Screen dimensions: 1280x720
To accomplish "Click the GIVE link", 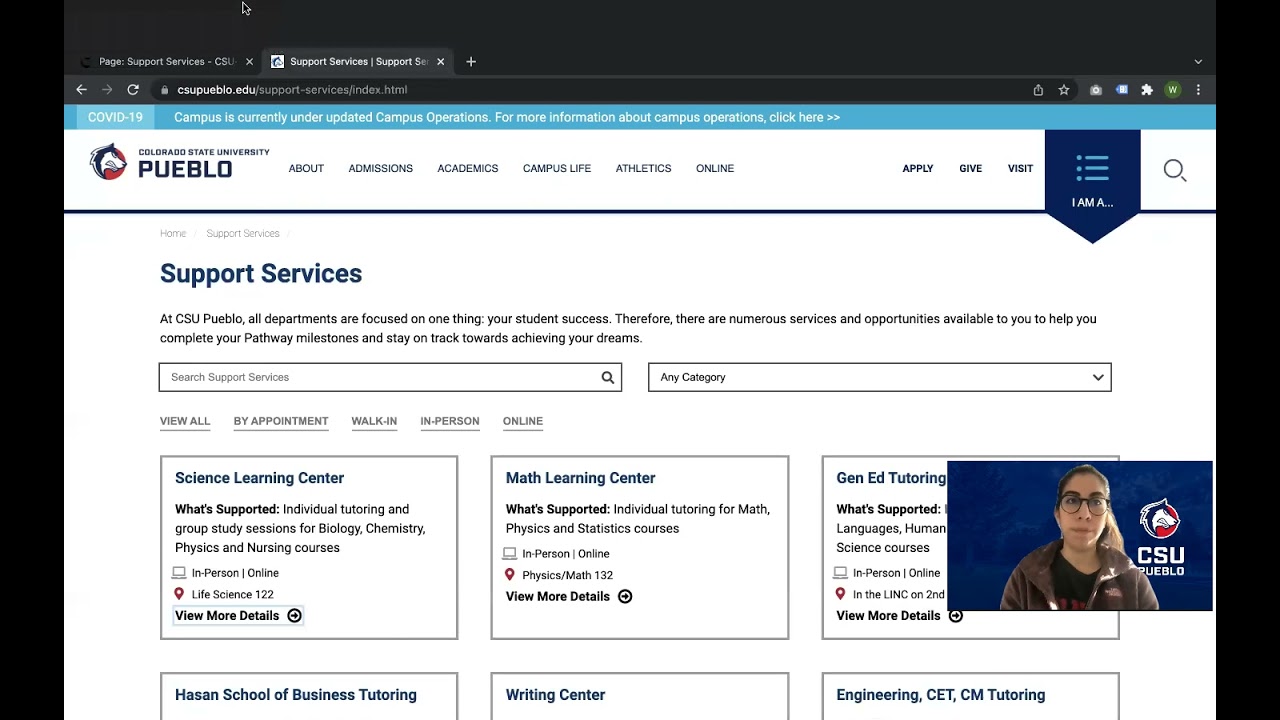I will 970,168.
